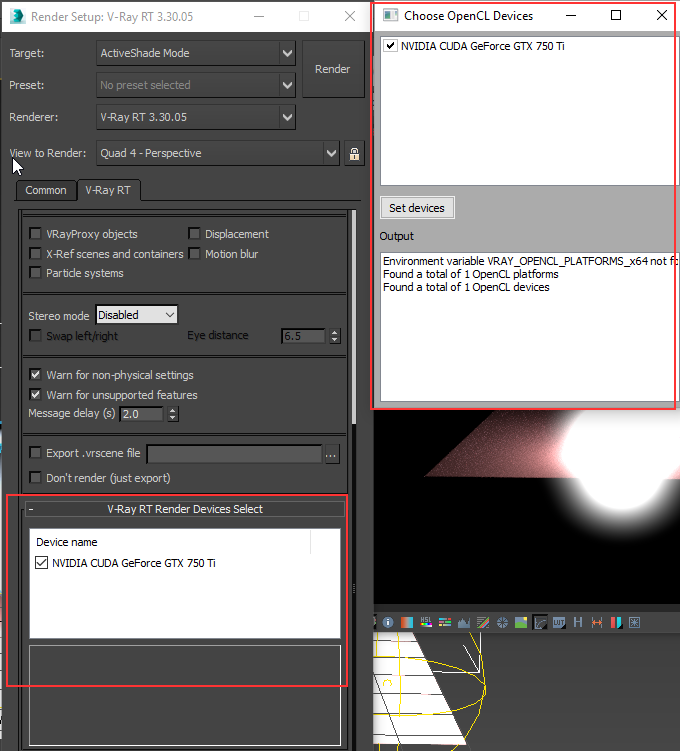
Task: Open the HSL color correction icon
Action: tap(426, 622)
